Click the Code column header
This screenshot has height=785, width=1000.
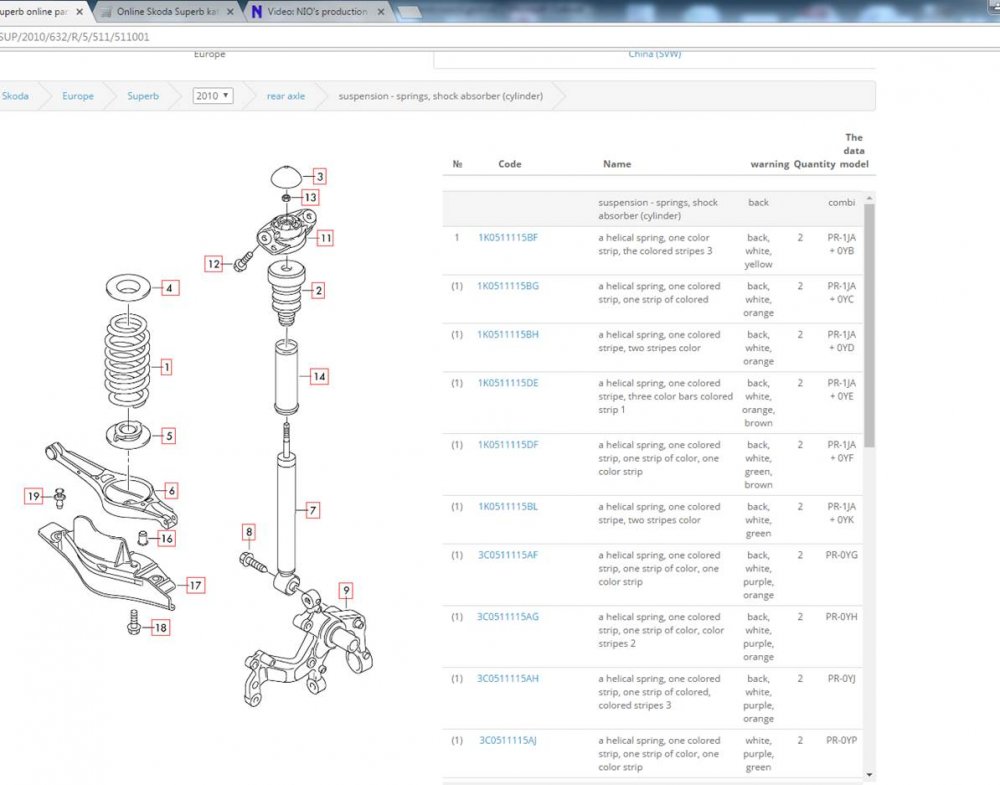pyautogui.click(x=510, y=164)
